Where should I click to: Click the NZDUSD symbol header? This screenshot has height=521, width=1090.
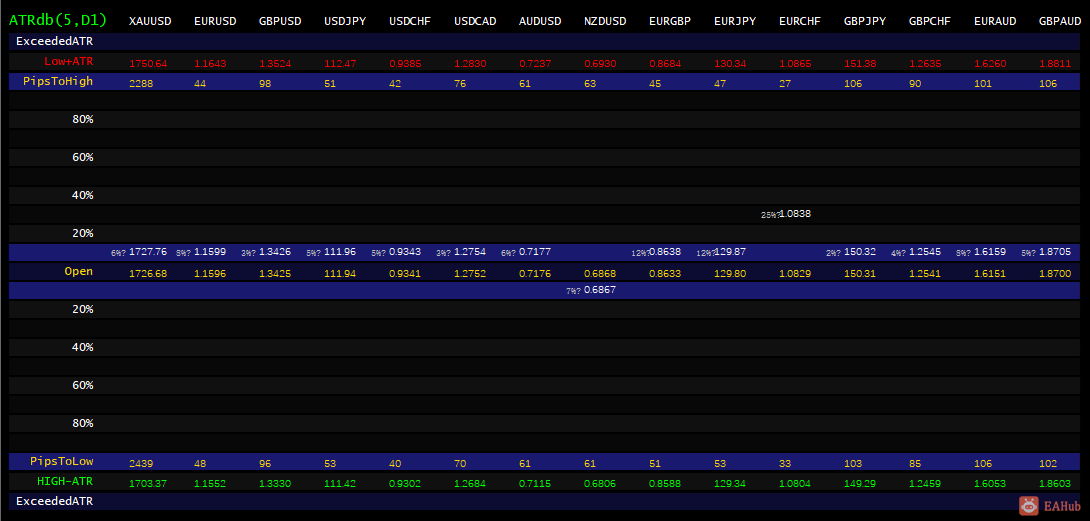coord(605,22)
